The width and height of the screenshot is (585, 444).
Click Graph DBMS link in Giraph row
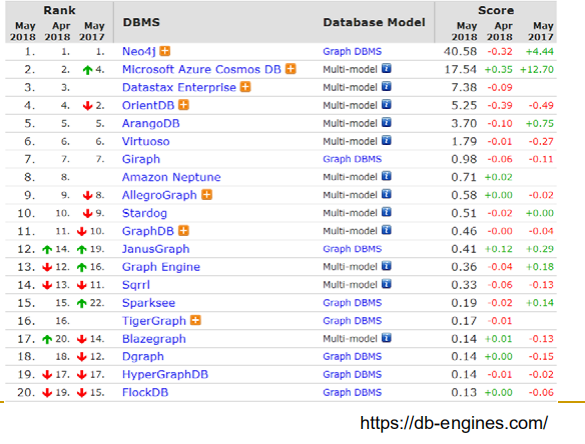(352, 159)
